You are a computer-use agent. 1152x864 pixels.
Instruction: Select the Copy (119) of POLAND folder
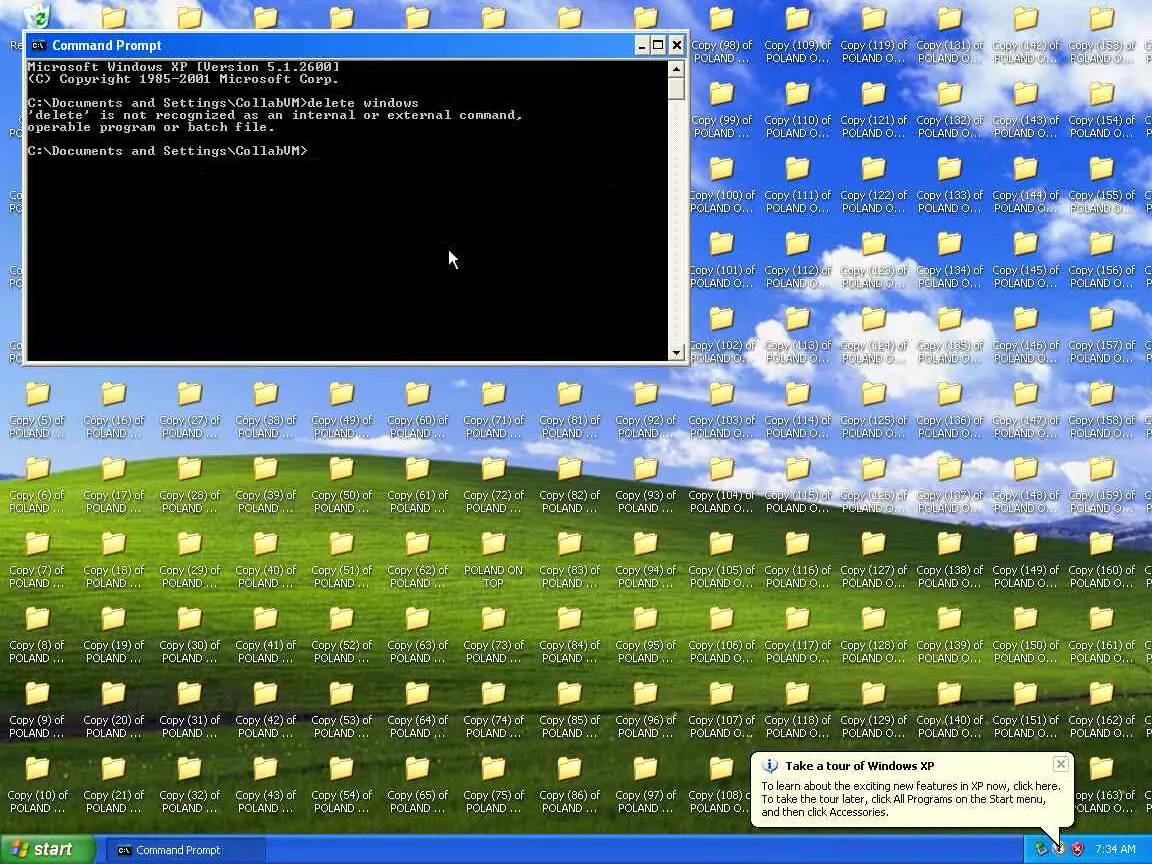874,35
